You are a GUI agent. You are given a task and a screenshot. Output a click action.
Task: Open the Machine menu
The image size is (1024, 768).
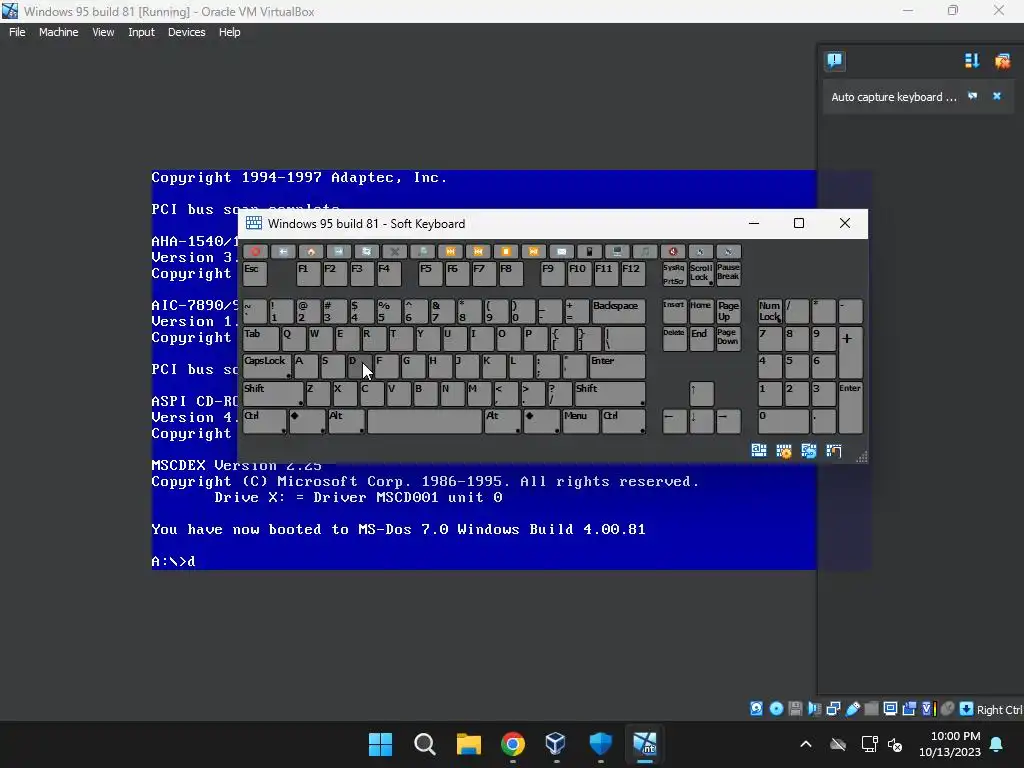click(x=58, y=32)
